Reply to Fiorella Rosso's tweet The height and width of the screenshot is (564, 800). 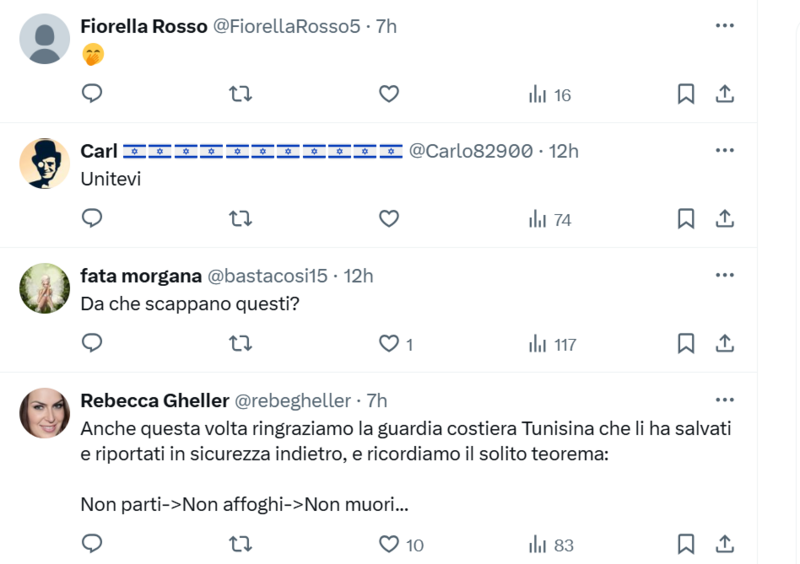(92, 94)
